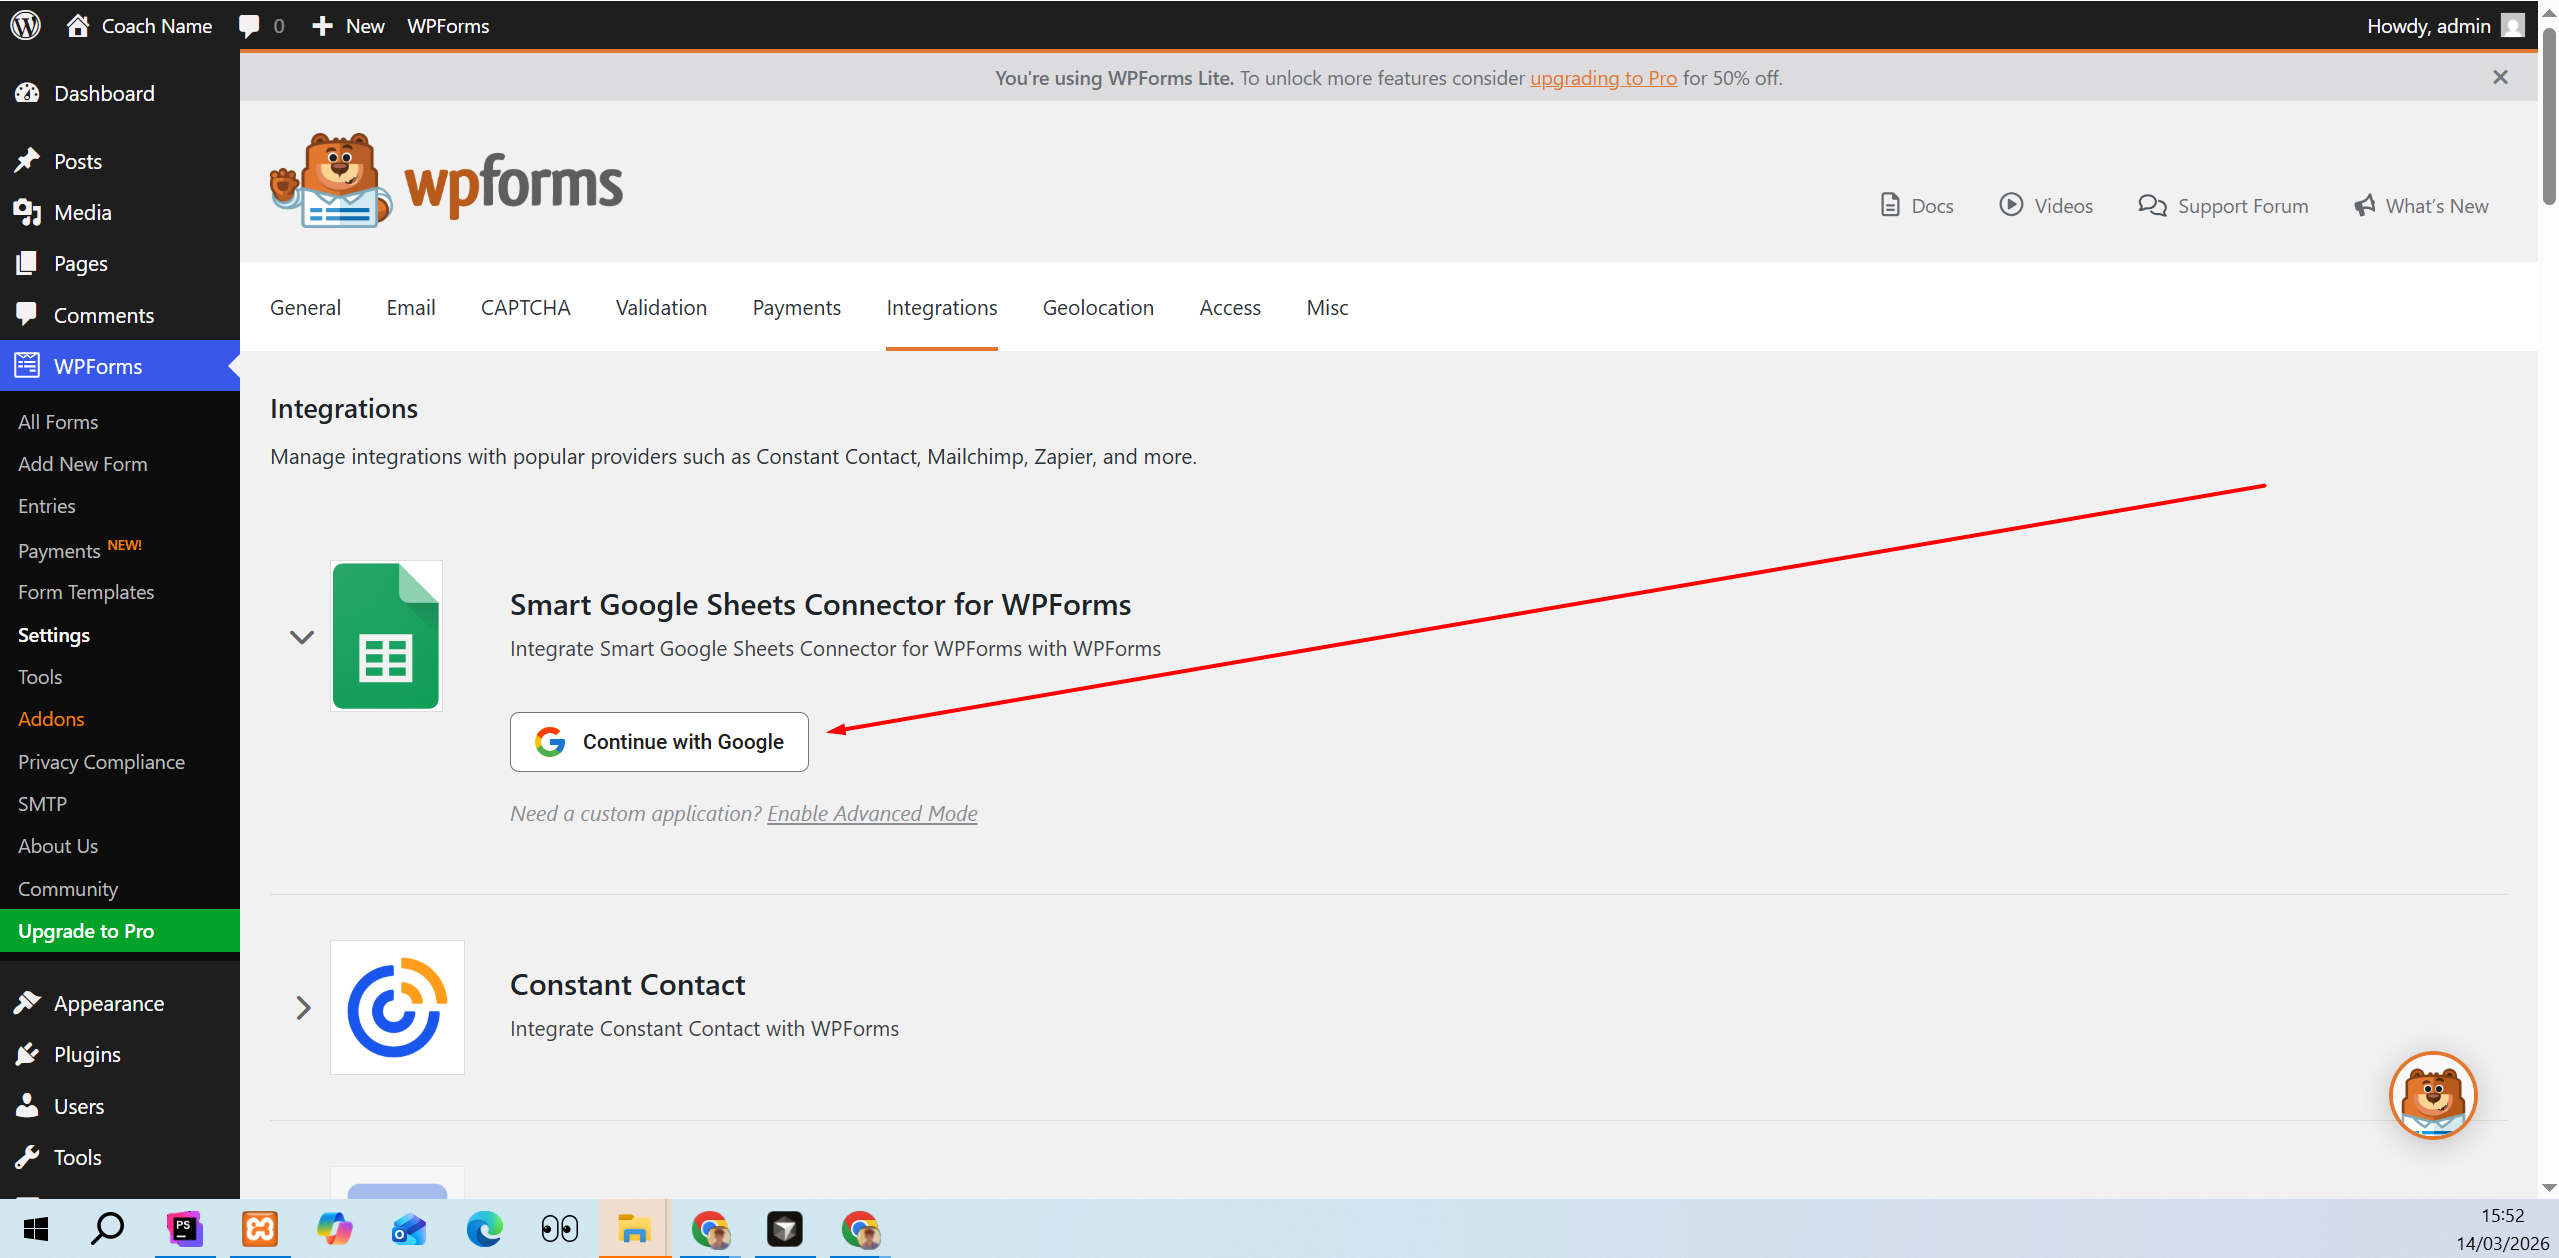
Task: Dismiss the WPForms Lite notice bar
Action: [2500, 77]
